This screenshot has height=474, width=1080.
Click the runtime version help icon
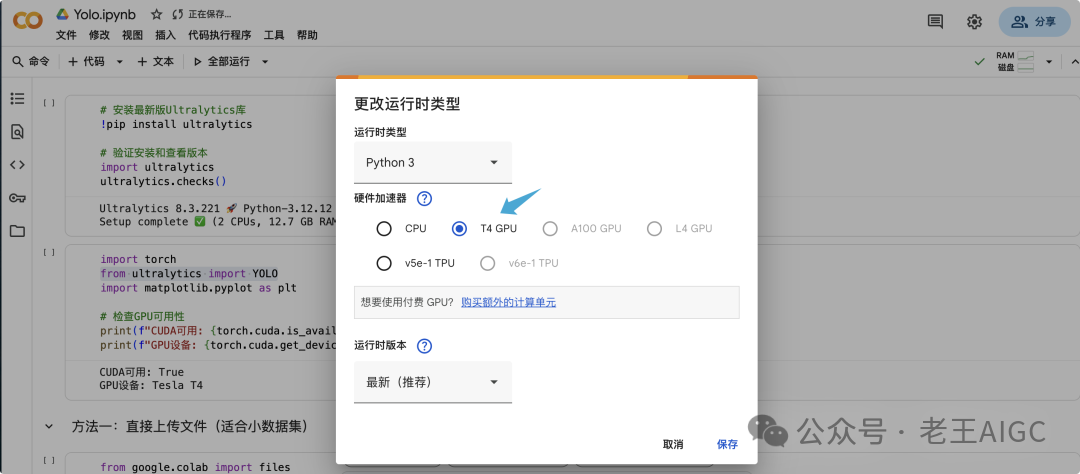point(424,346)
